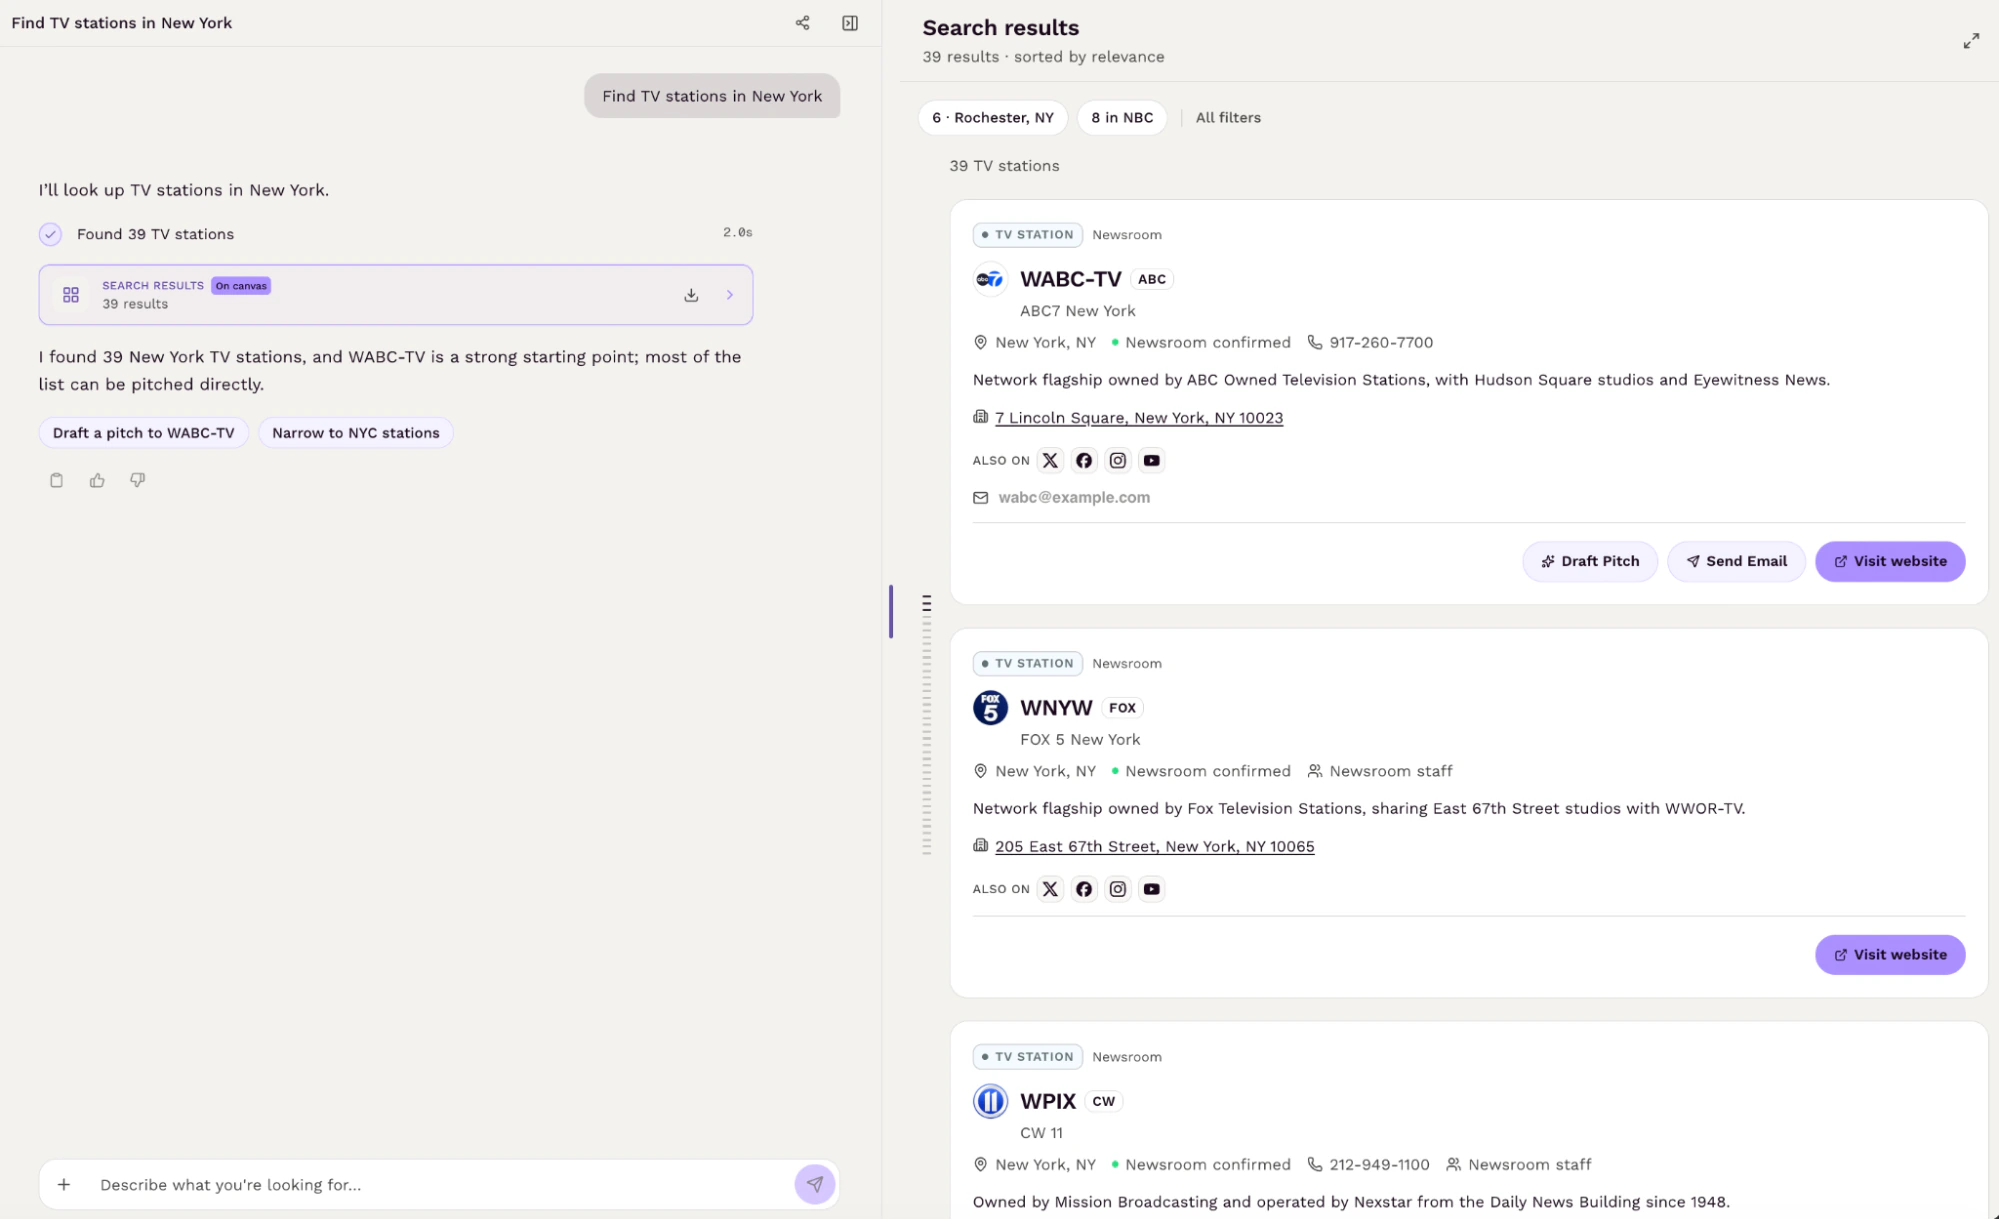
Task: Click WPIX phone number 212-949-1100
Action: point(1379,1164)
